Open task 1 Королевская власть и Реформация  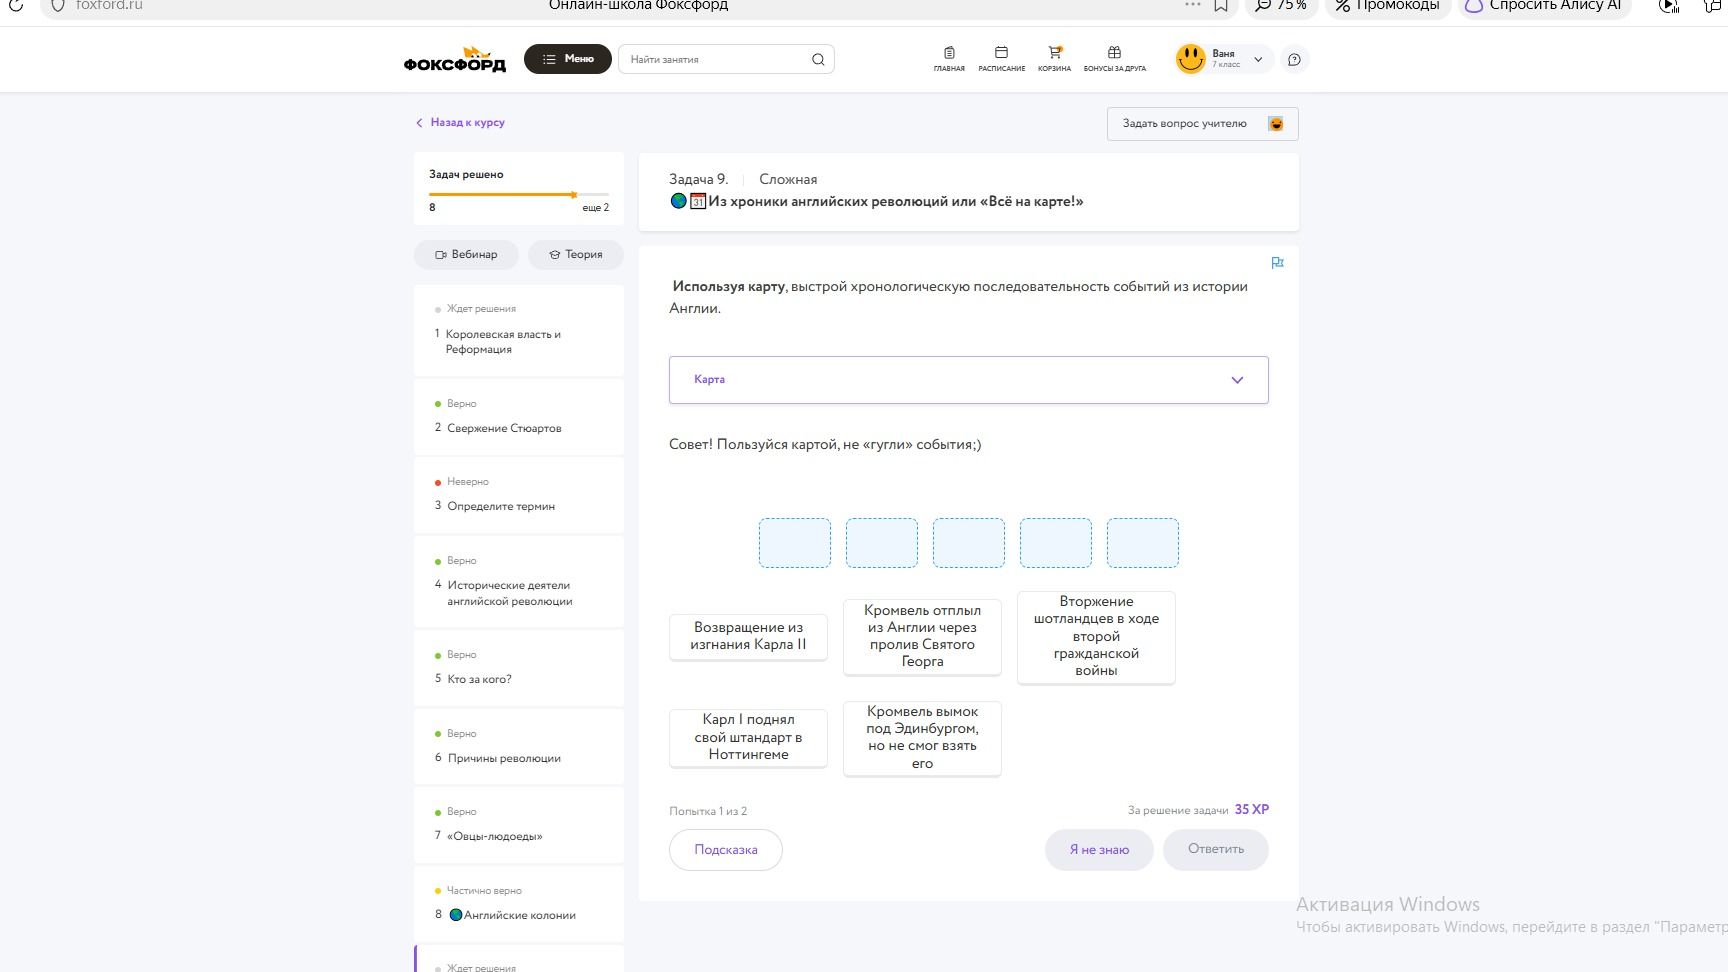[x=518, y=331]
